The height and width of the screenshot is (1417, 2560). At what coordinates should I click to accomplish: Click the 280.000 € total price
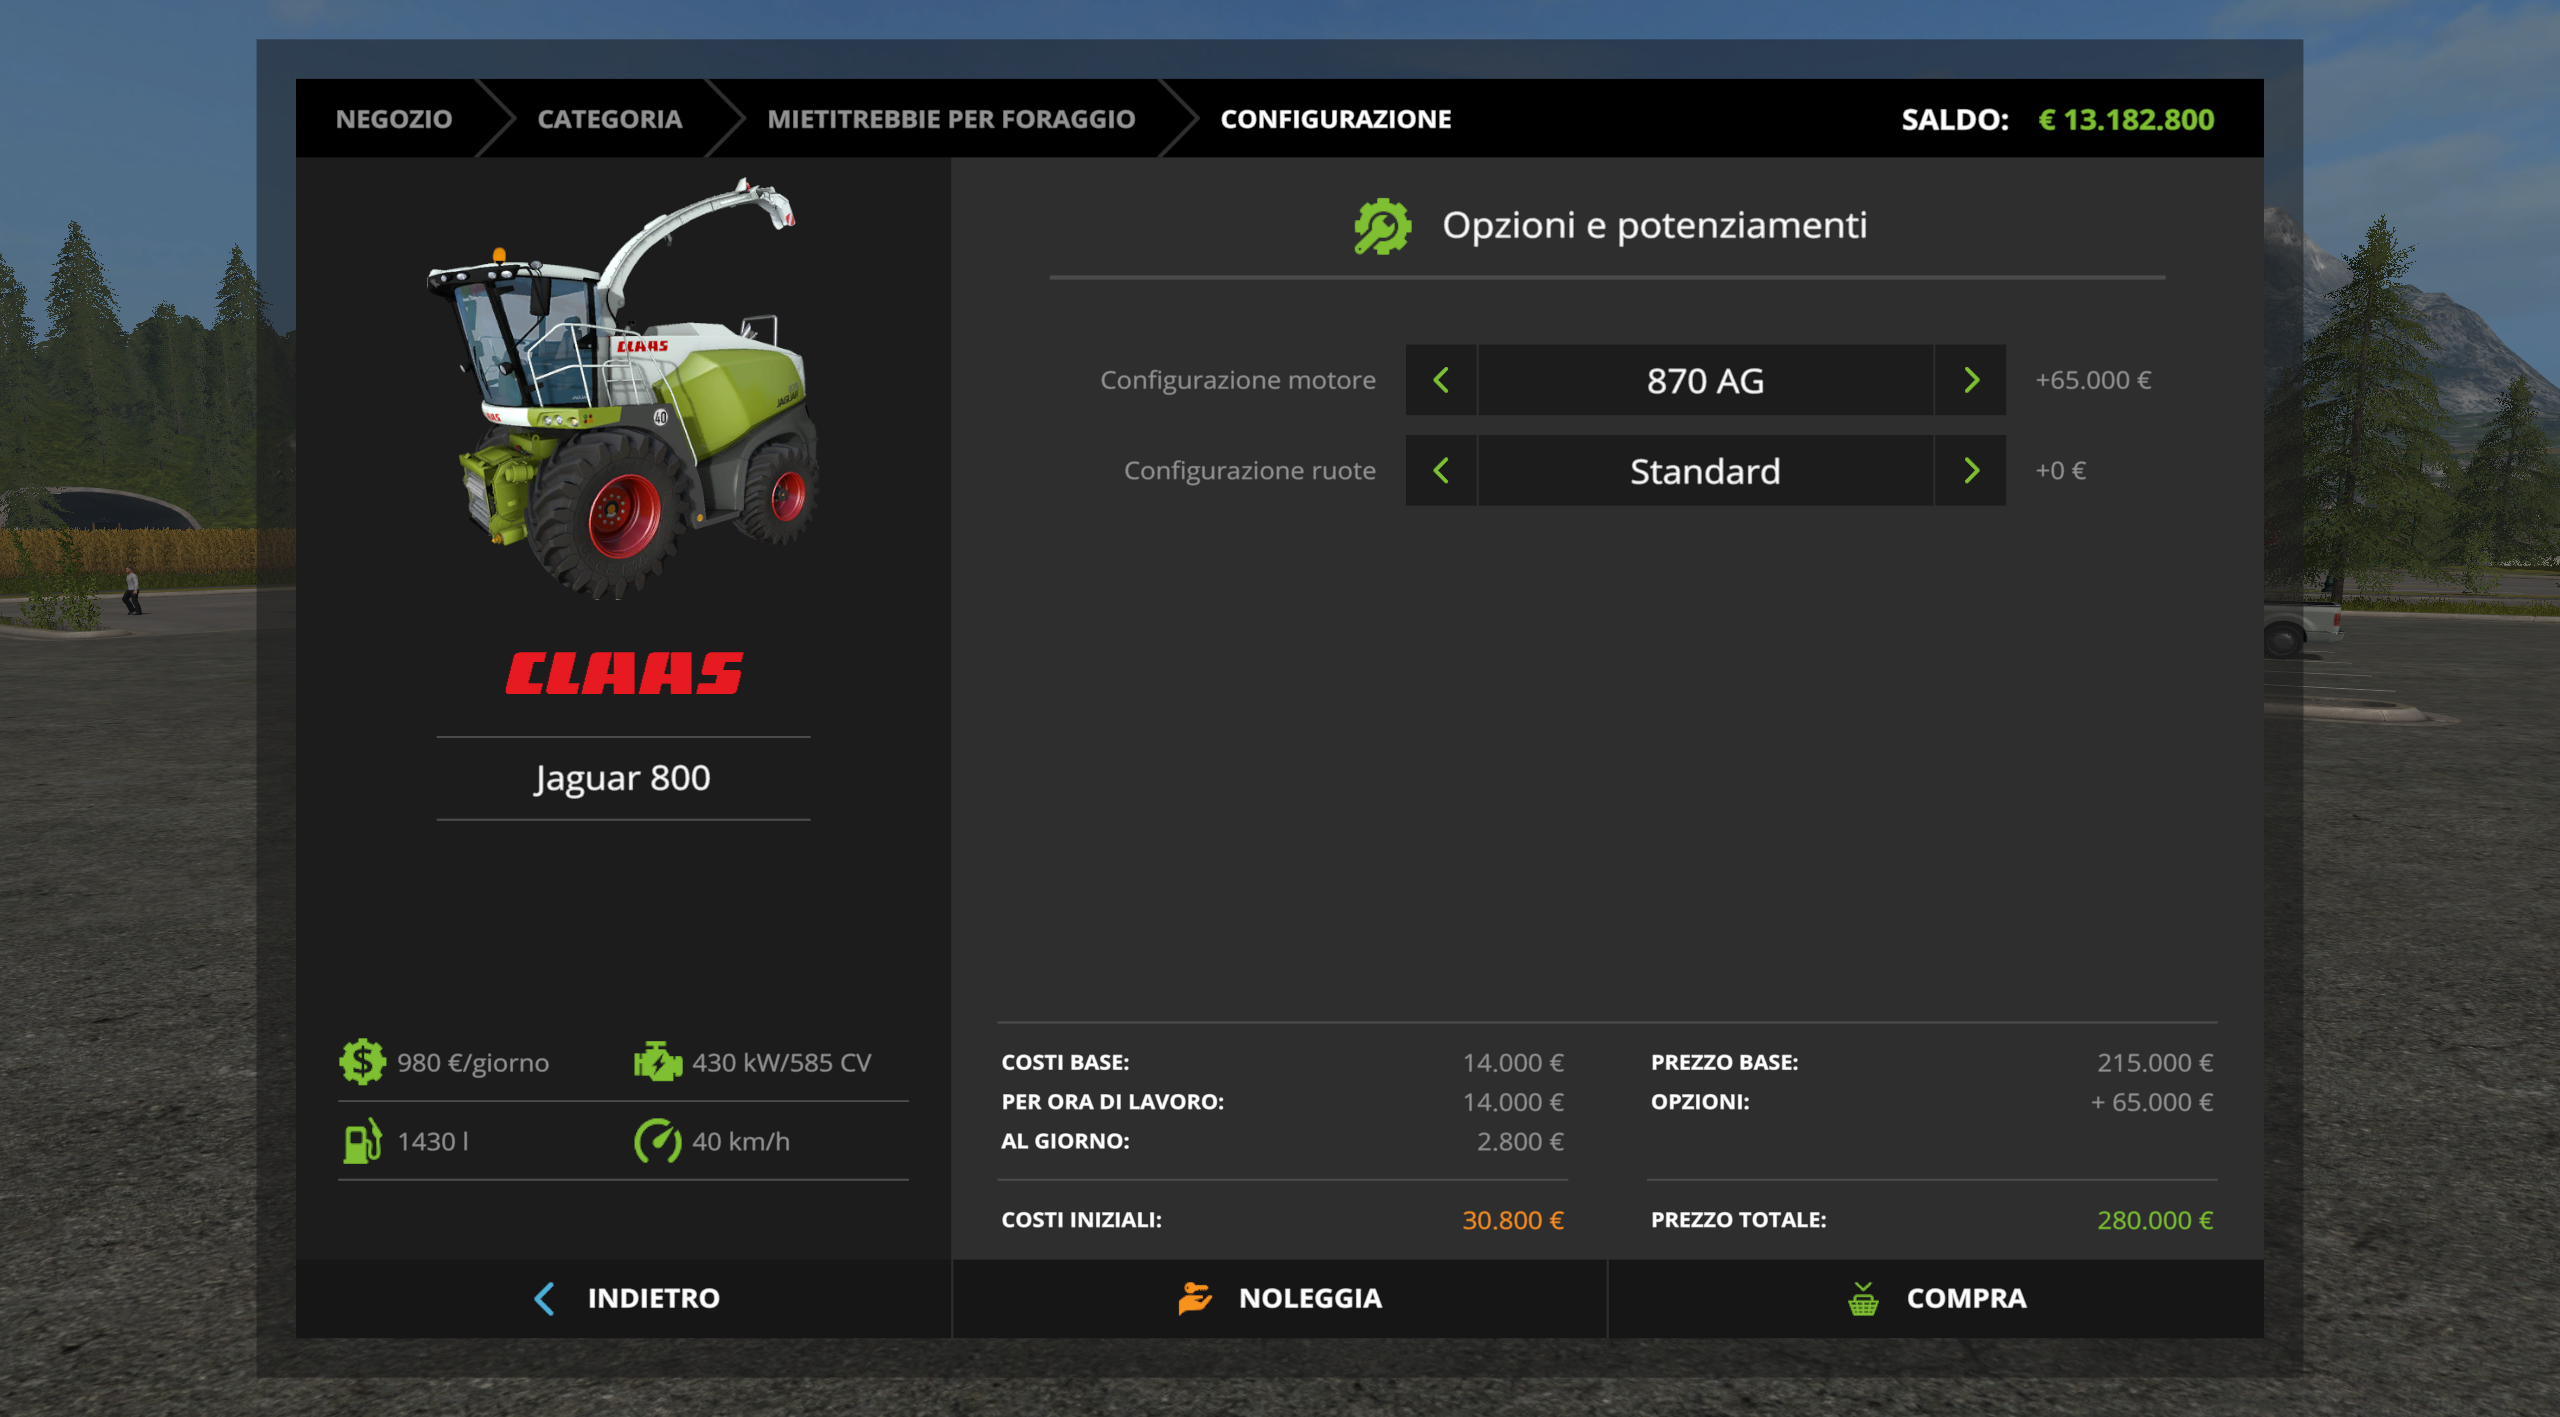tap(2155, 1220)
